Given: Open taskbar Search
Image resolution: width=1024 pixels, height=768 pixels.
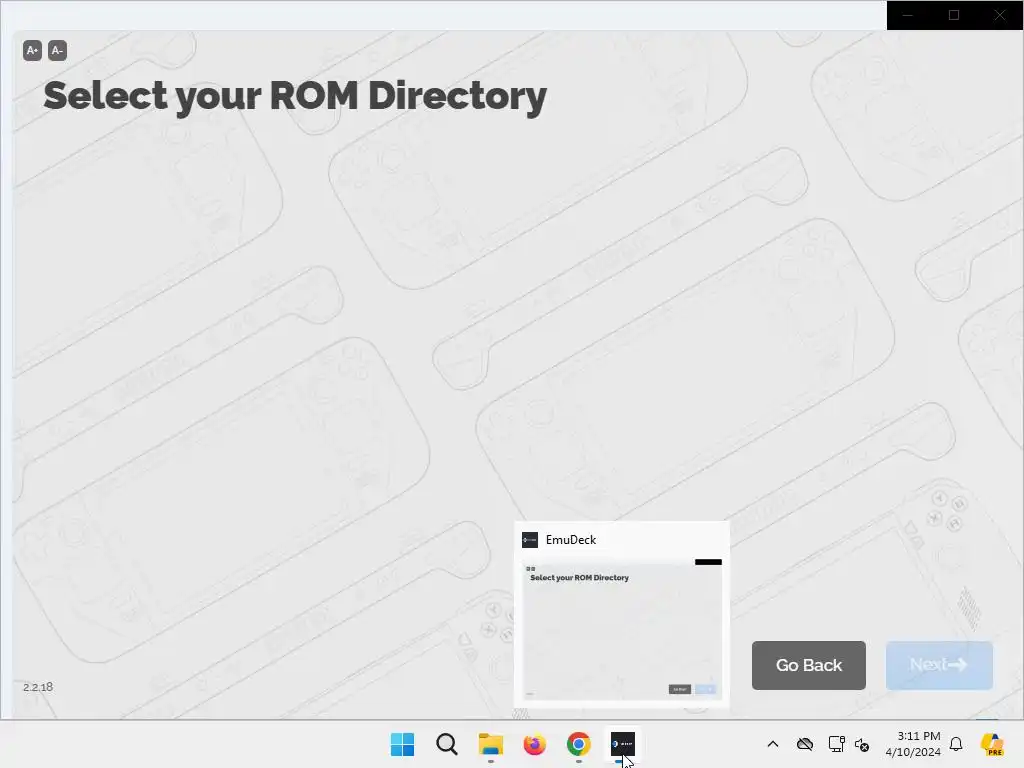Looking at the screenshot, I should tap(447, 744).
